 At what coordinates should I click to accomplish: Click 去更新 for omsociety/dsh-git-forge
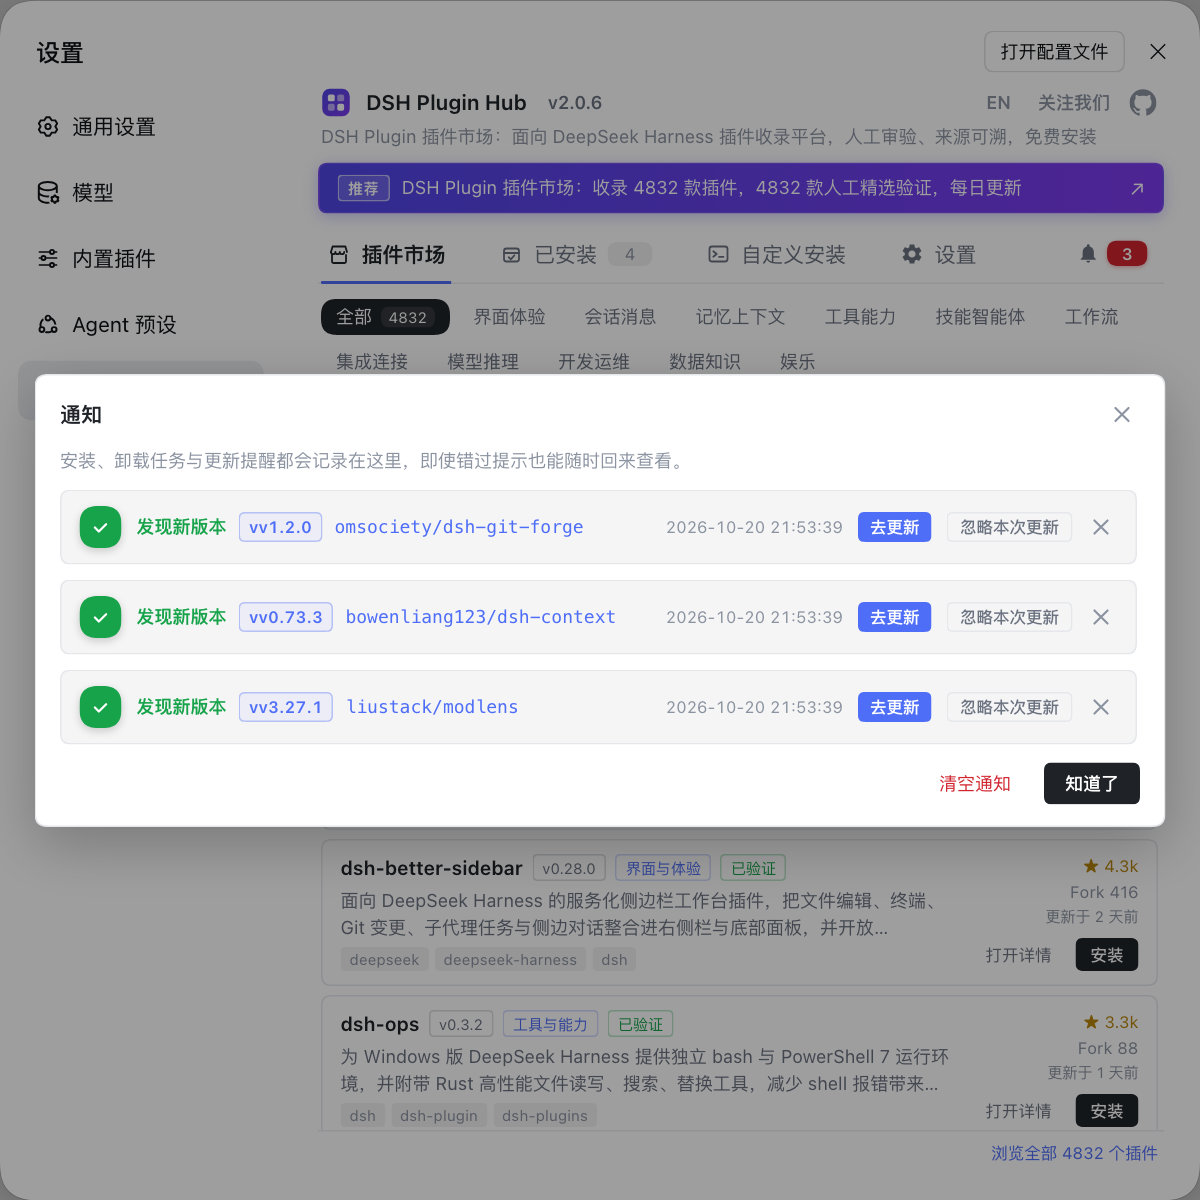894,527
